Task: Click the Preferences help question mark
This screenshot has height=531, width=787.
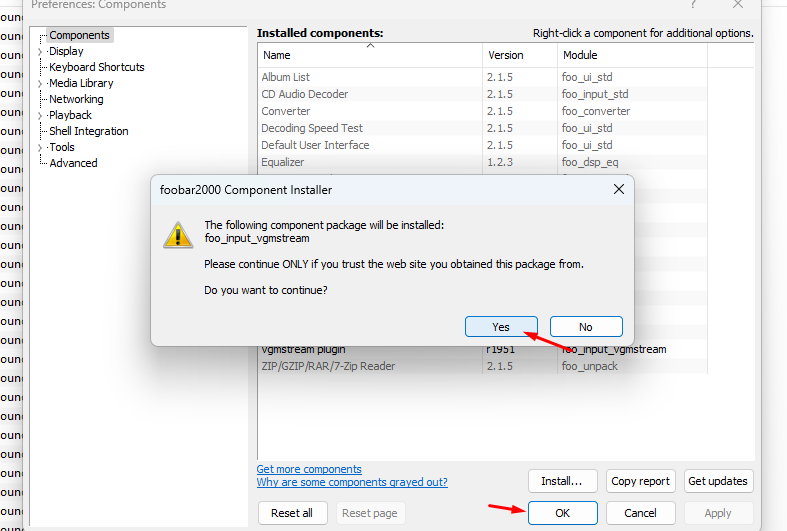Action: tap(693, 5)
